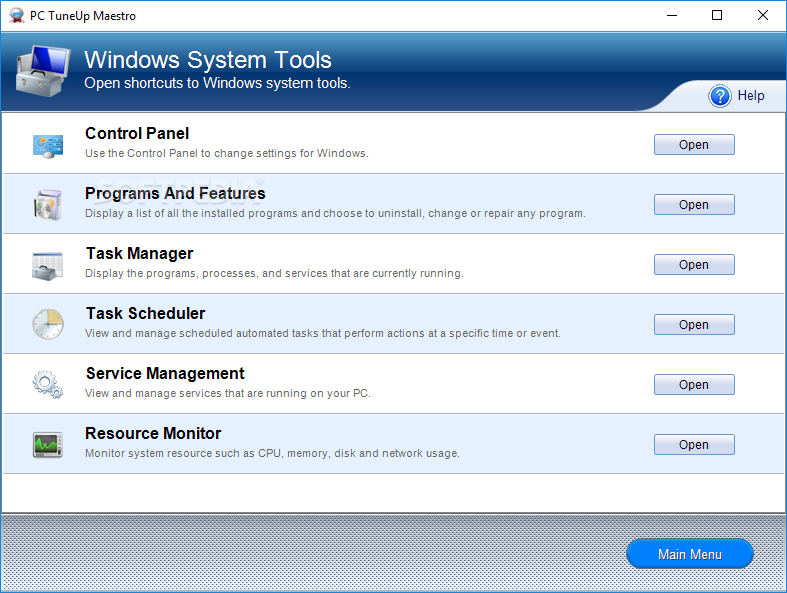The image size is (787, 593).
Task: Click the Control Panel icon
Action: (48, 146)
